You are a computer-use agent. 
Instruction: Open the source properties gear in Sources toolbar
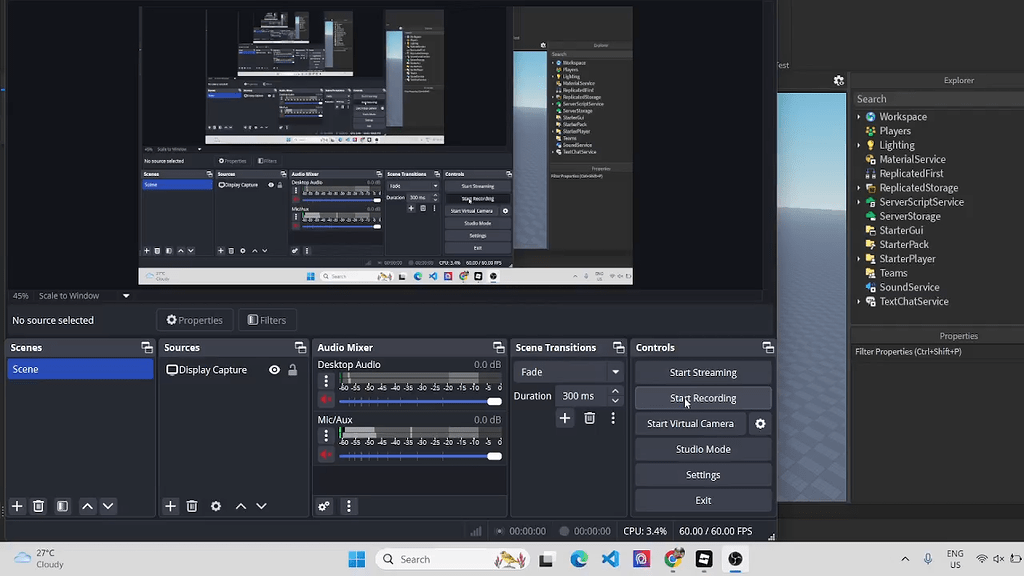[215, 506]
